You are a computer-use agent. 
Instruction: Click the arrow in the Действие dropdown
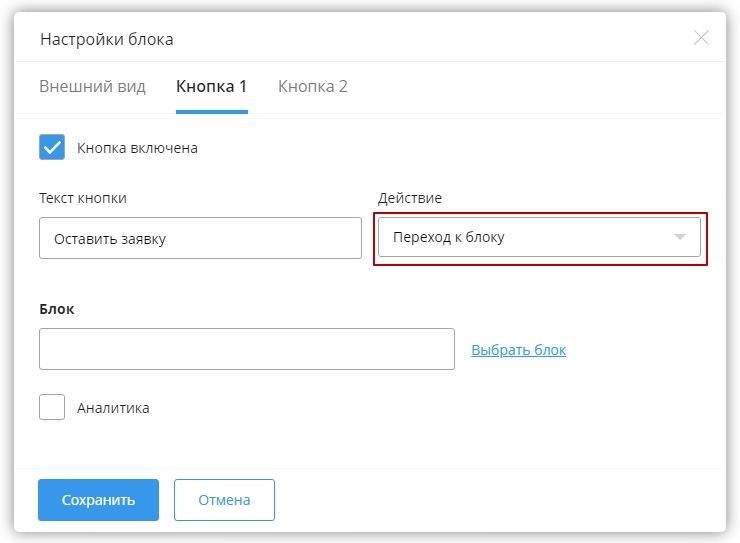[x=680, y=238]
